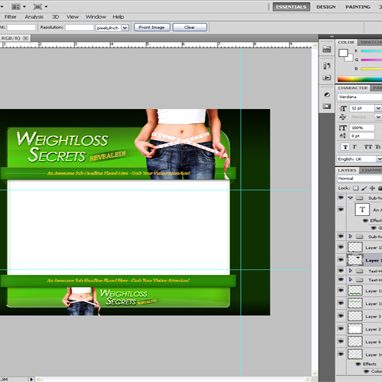Open the pixels/inch resolution units dropdown
The height and width of the screenshot is (382, 382).
[x=125, y=28]
